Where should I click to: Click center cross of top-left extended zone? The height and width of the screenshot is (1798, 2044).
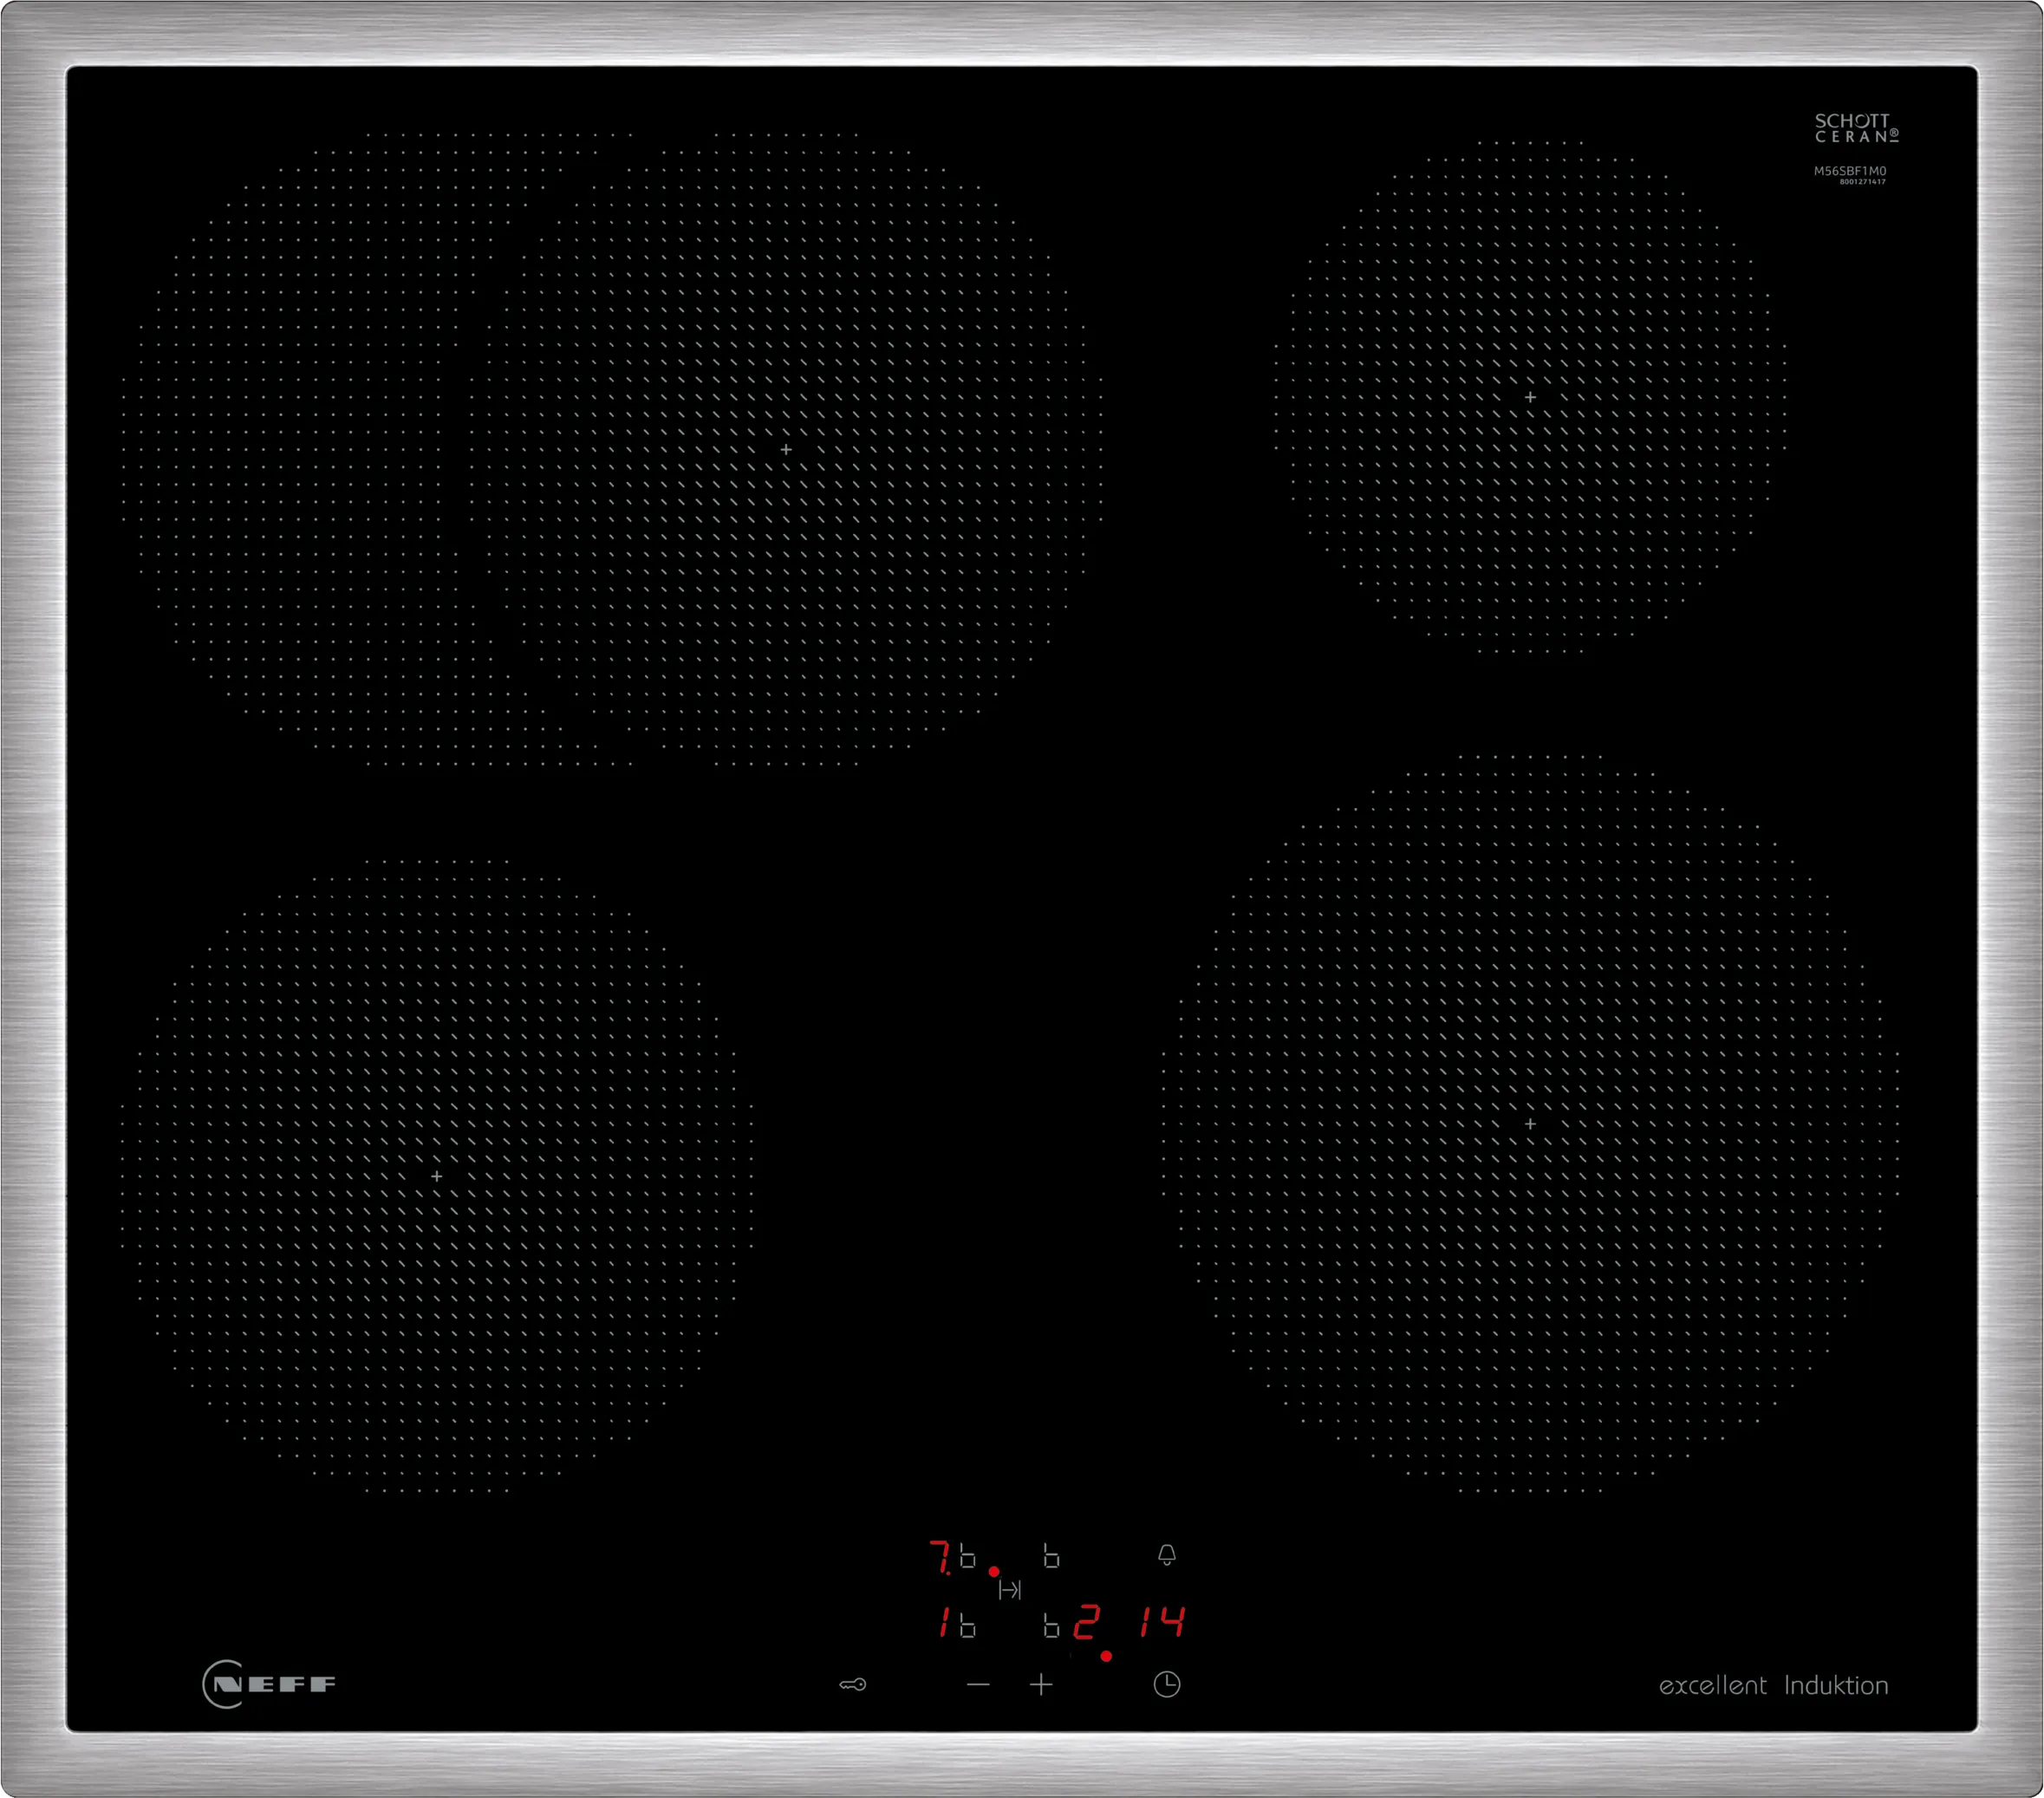(x=786, y=450)
